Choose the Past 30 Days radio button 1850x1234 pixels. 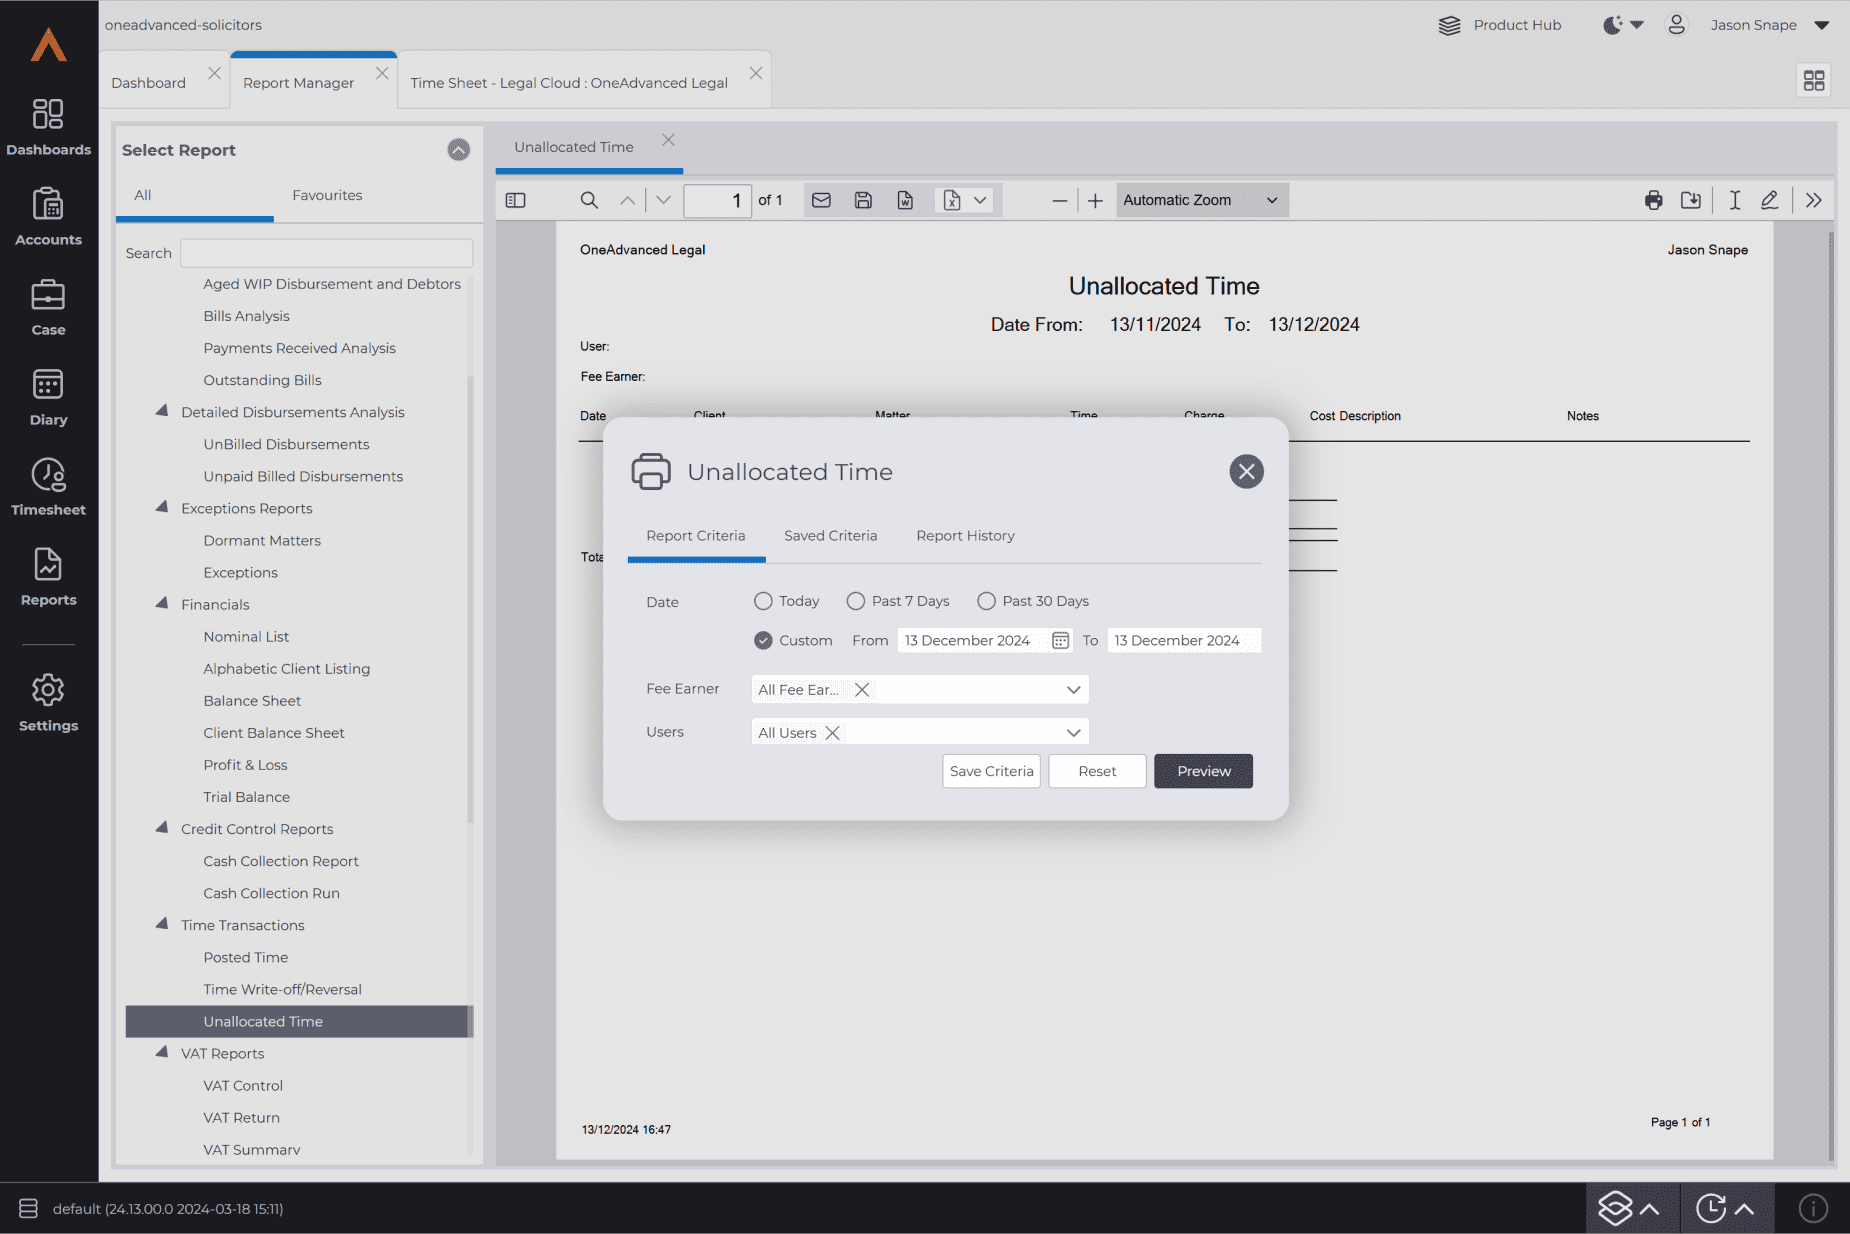[986, 601]
